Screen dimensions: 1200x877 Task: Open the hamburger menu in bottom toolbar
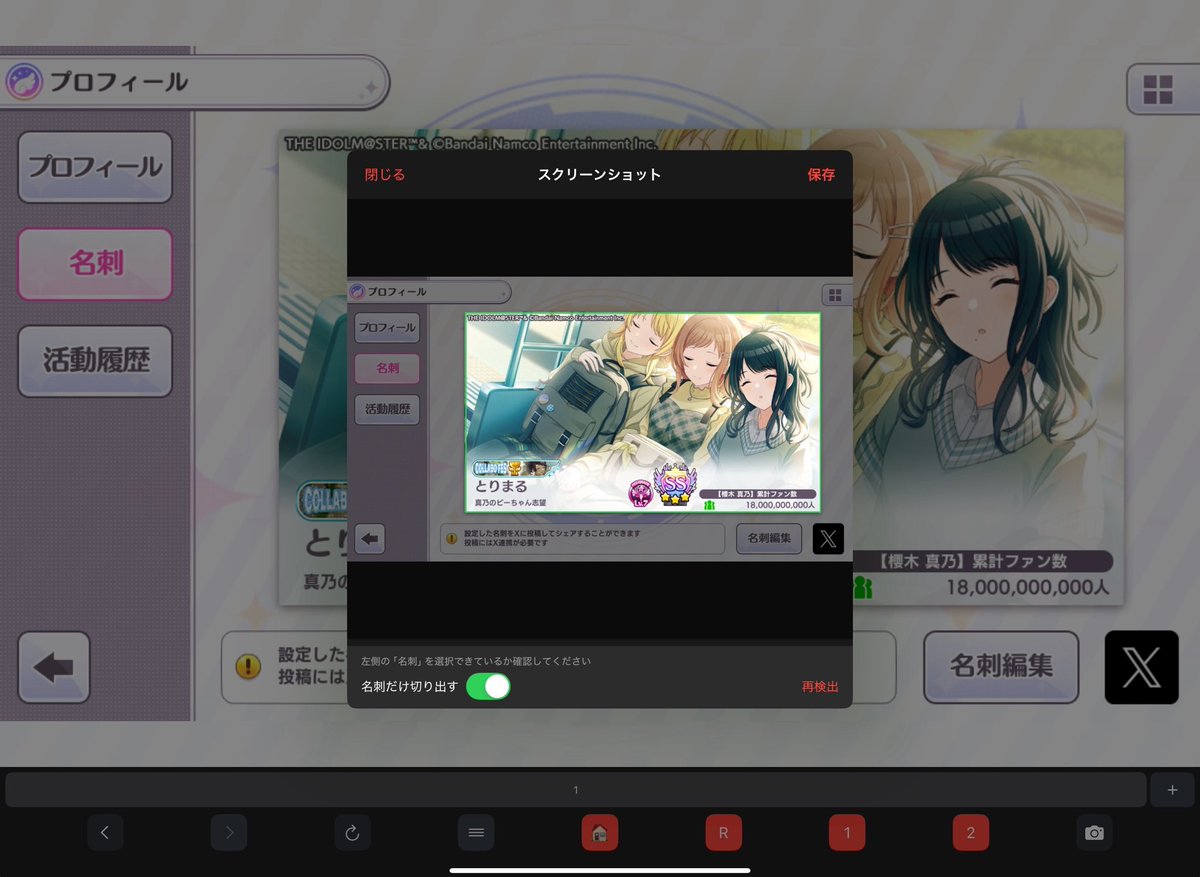[476, 833]
